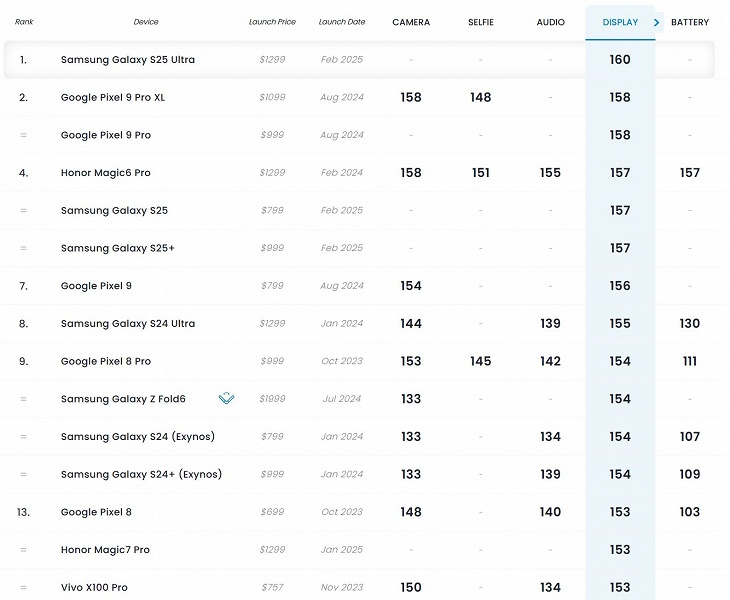Click display score 160 for Galaxy S25 Ultra
730x600 pixels.
620,60
